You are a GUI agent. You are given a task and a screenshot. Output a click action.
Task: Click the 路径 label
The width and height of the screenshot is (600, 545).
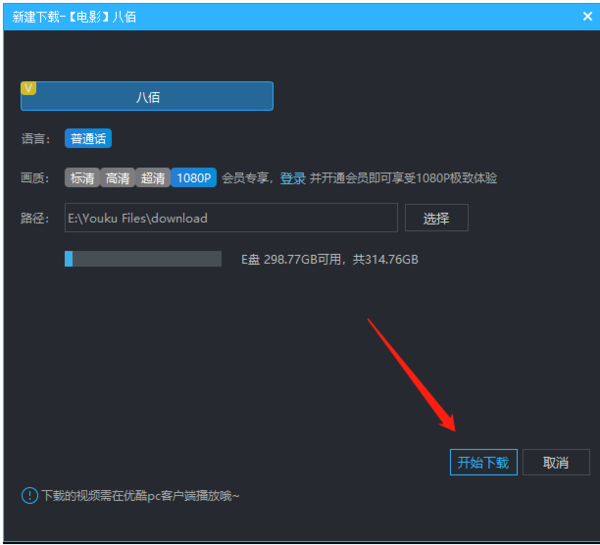(35, 218)
